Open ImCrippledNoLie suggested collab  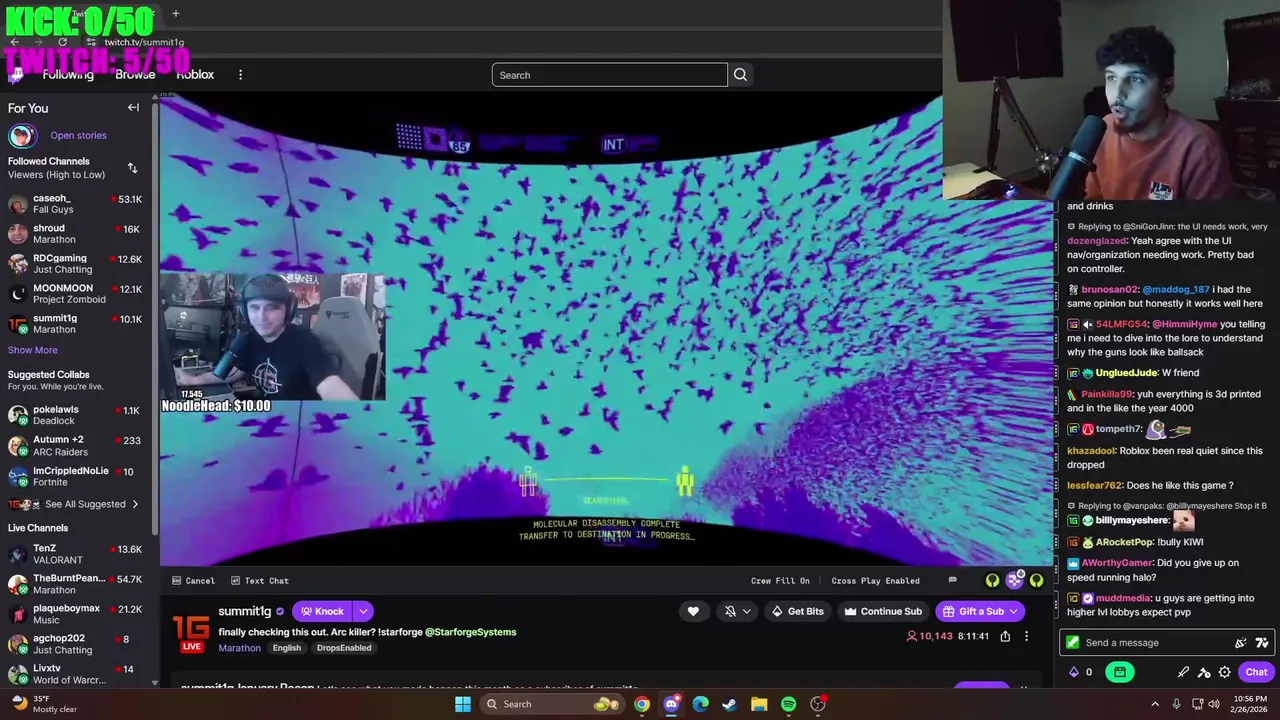tap(75, 476)
